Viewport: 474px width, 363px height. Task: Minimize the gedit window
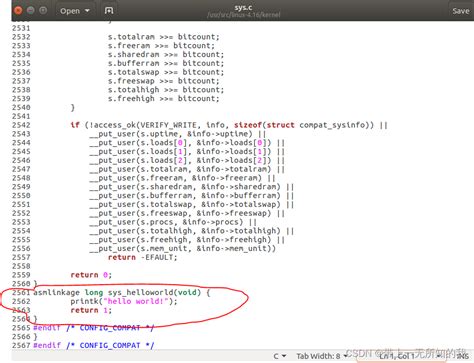[x=30, y=11]
